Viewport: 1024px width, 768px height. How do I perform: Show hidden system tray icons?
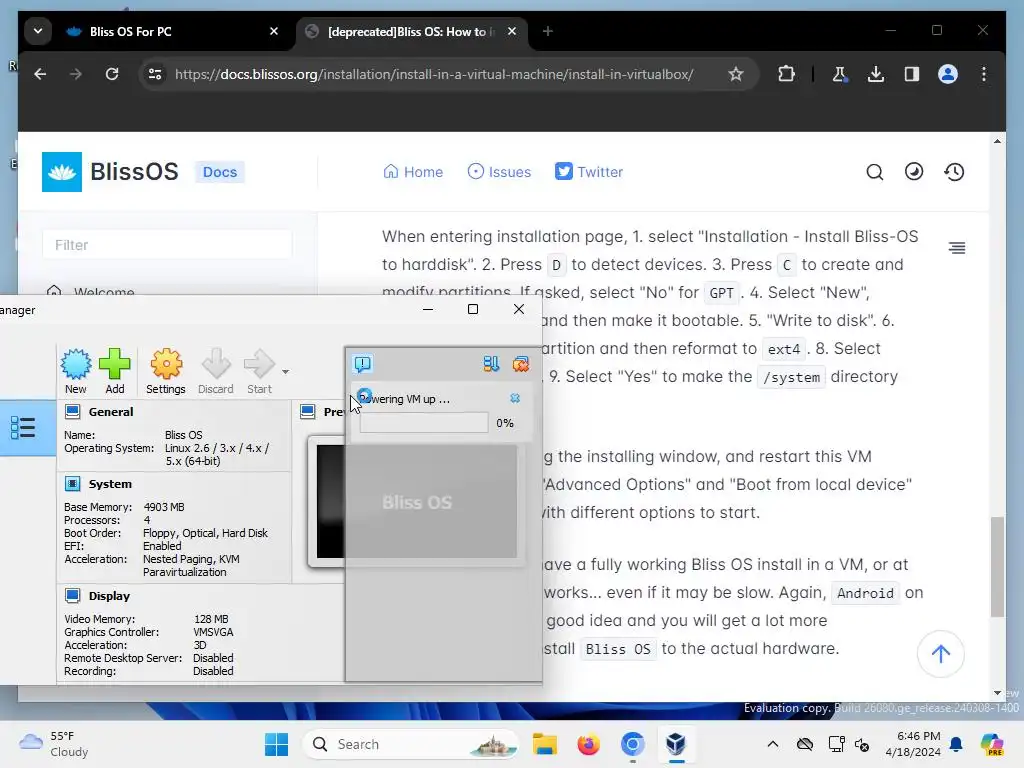[x=773, y=744]
